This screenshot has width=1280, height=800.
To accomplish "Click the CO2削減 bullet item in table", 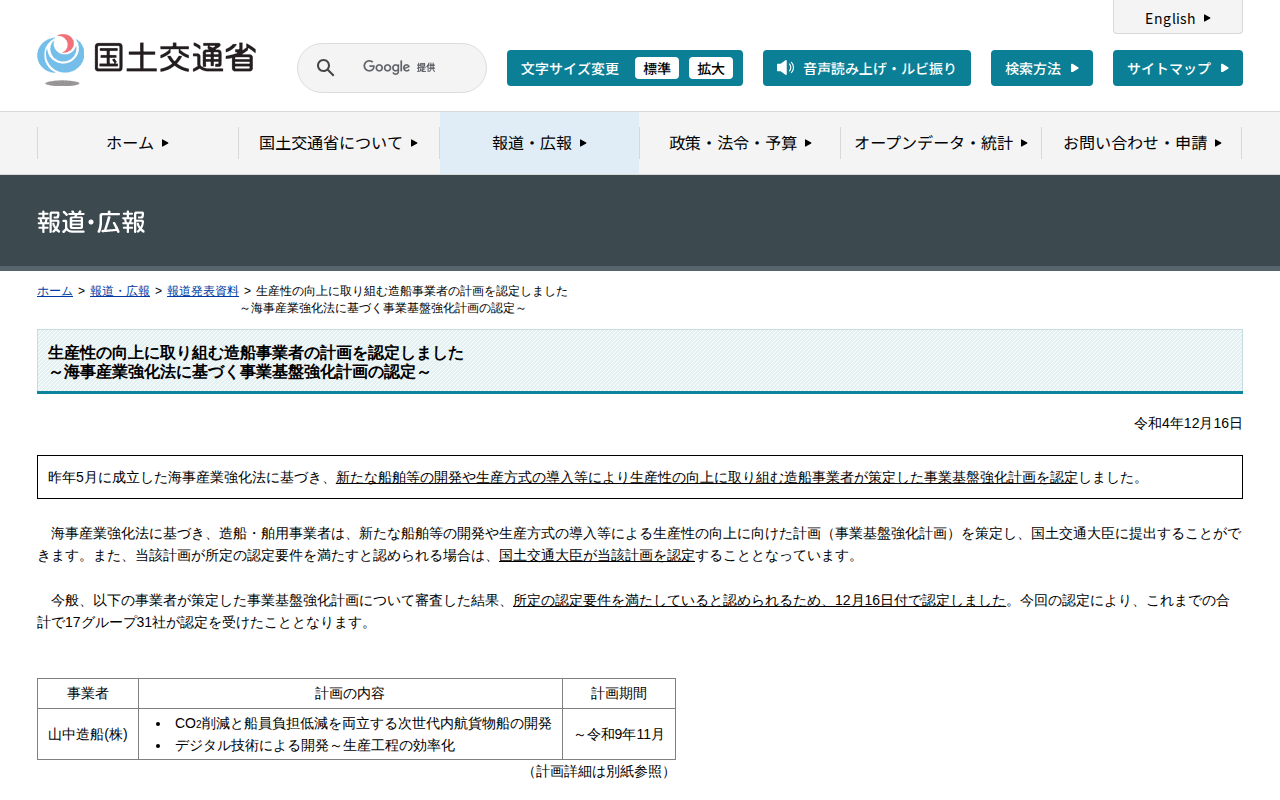I will (363, 723).
